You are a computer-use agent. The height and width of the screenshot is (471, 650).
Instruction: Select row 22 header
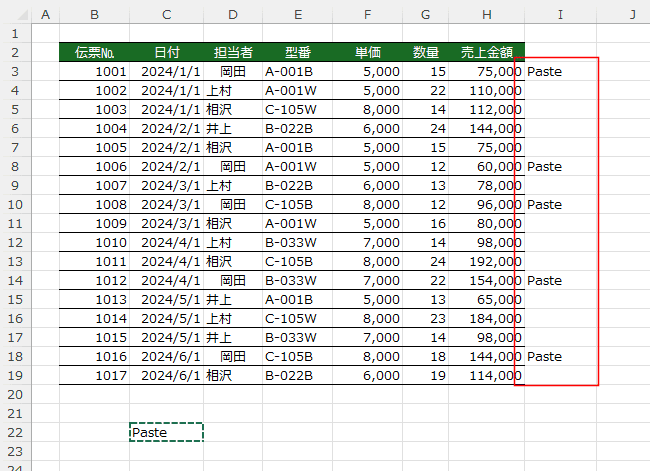15,432
